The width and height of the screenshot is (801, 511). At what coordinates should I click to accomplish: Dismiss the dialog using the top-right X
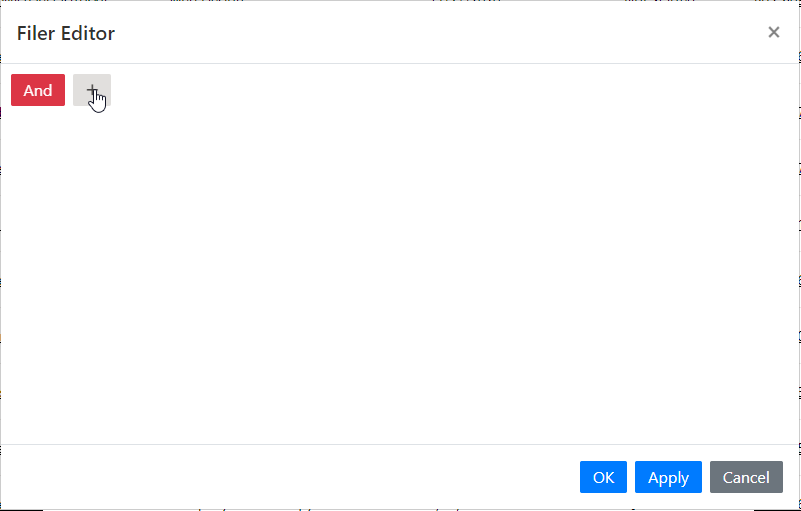773,33
